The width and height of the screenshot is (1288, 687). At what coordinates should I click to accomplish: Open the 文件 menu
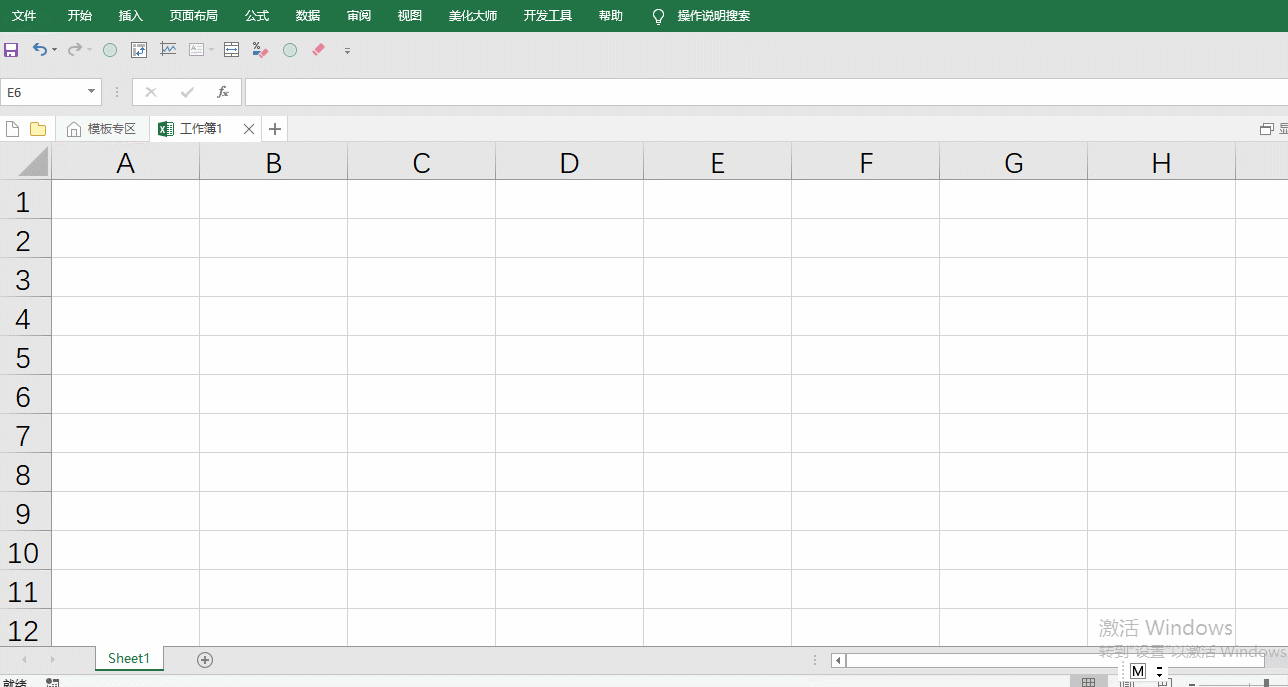coord(23,16)
